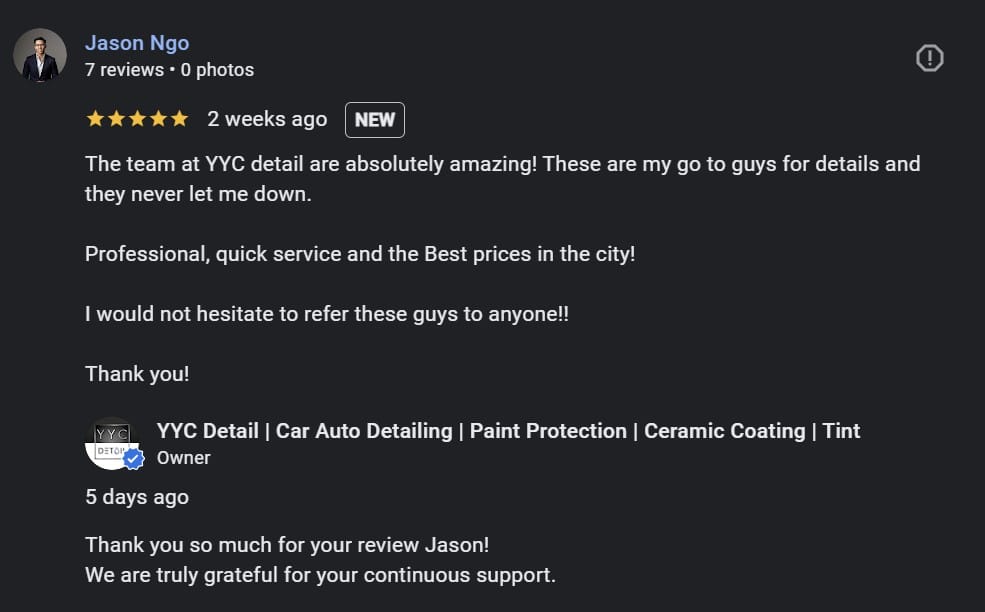Open the YYC Detail business name link
985x612 pixels.
[x=508, y=431]
